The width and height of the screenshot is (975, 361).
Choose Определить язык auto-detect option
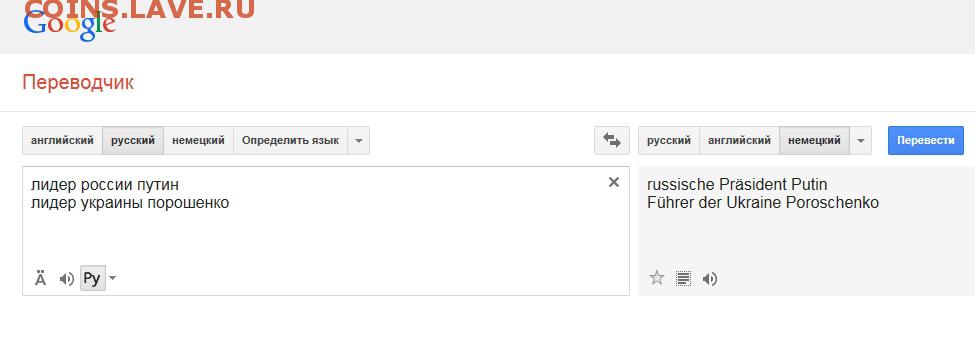(290, 140)
